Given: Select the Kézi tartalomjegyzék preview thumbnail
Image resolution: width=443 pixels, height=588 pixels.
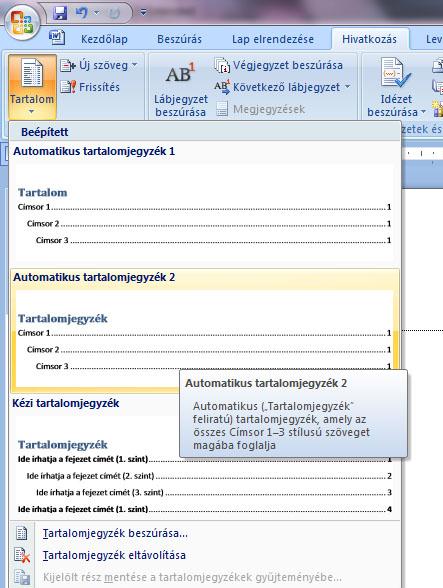Looking at the screenshot, I should tap(204, 467).
